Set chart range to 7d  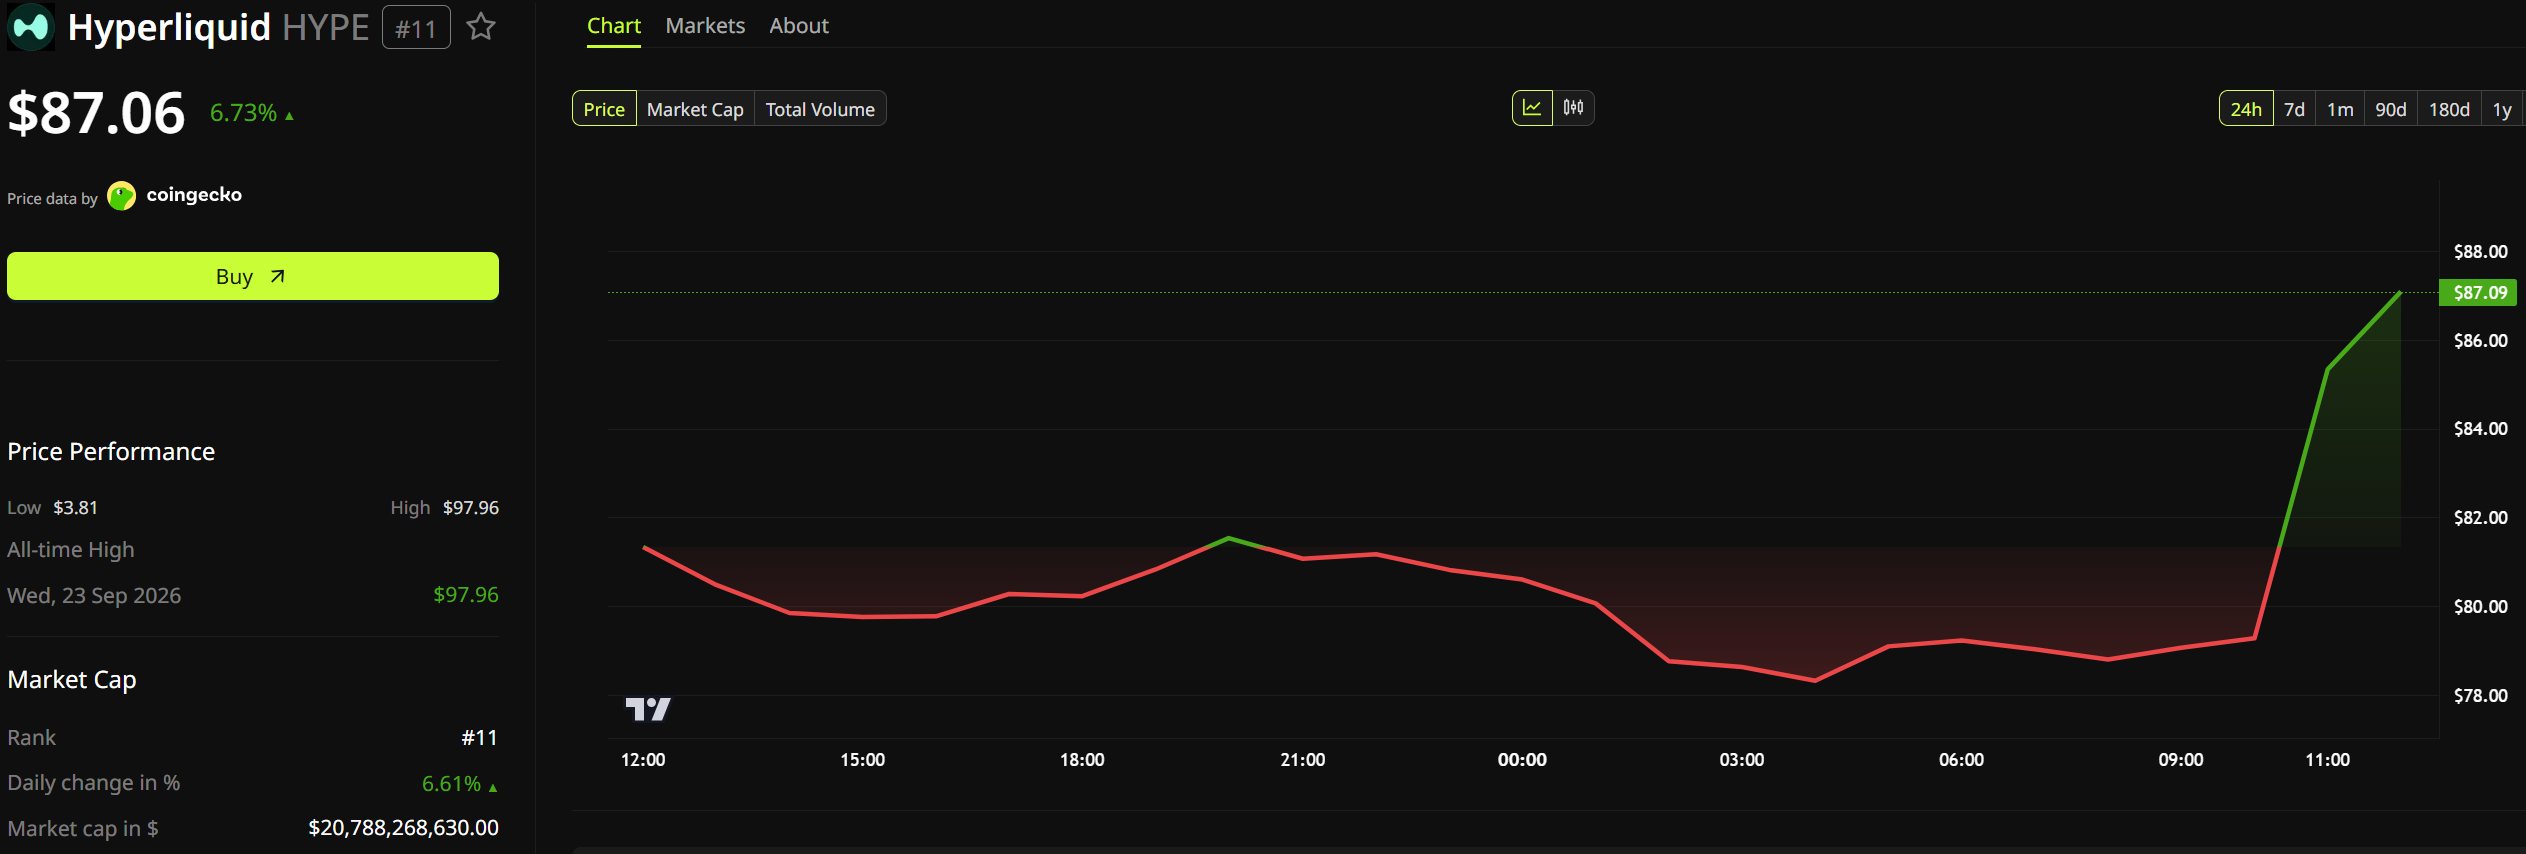(2295, 109)
